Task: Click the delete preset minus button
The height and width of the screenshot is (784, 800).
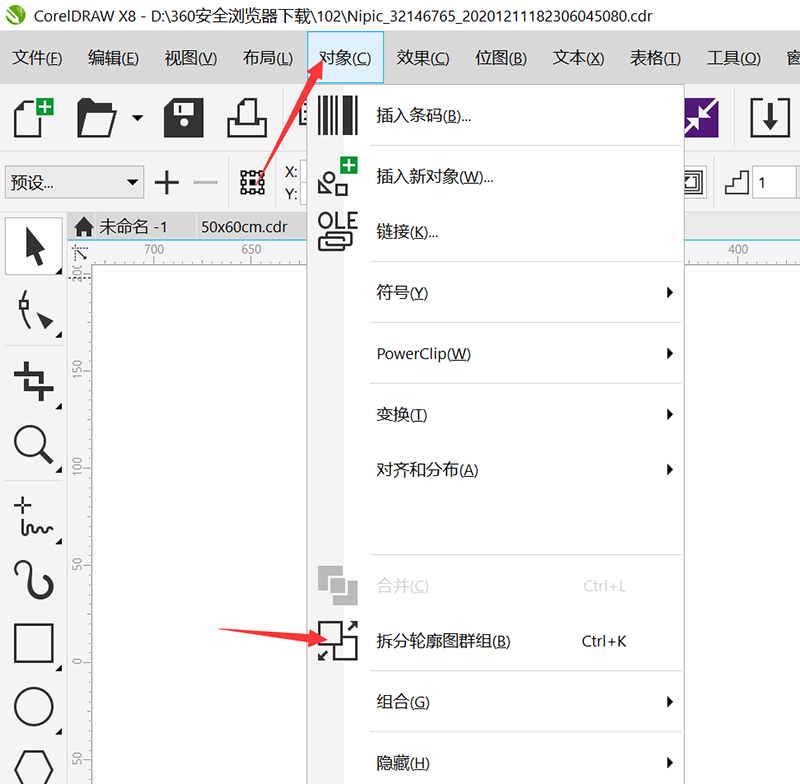Action: click(206, 182)
